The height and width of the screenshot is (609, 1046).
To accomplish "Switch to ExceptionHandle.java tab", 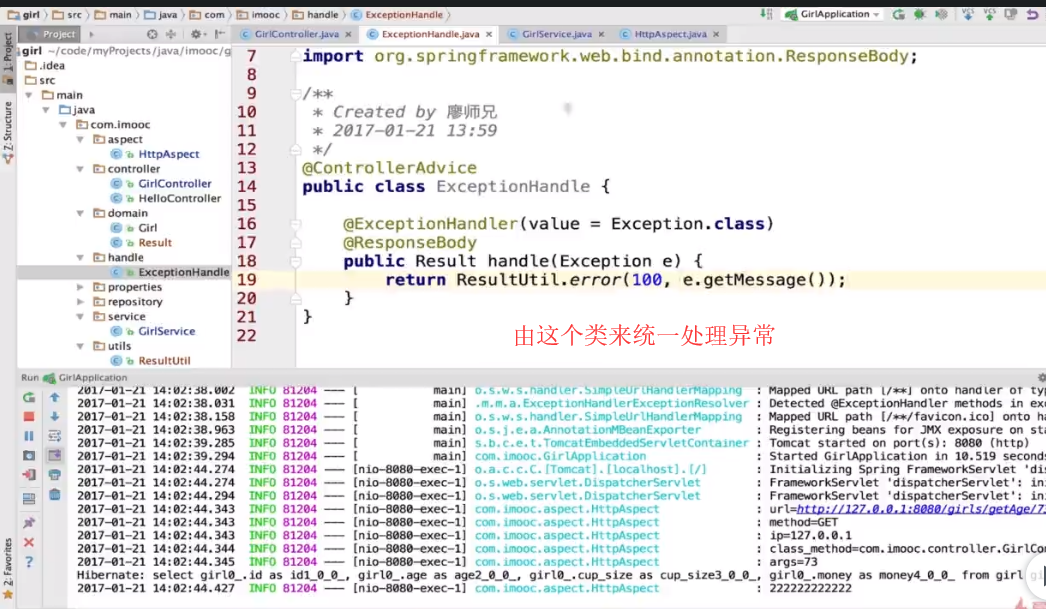I will 430,34.
